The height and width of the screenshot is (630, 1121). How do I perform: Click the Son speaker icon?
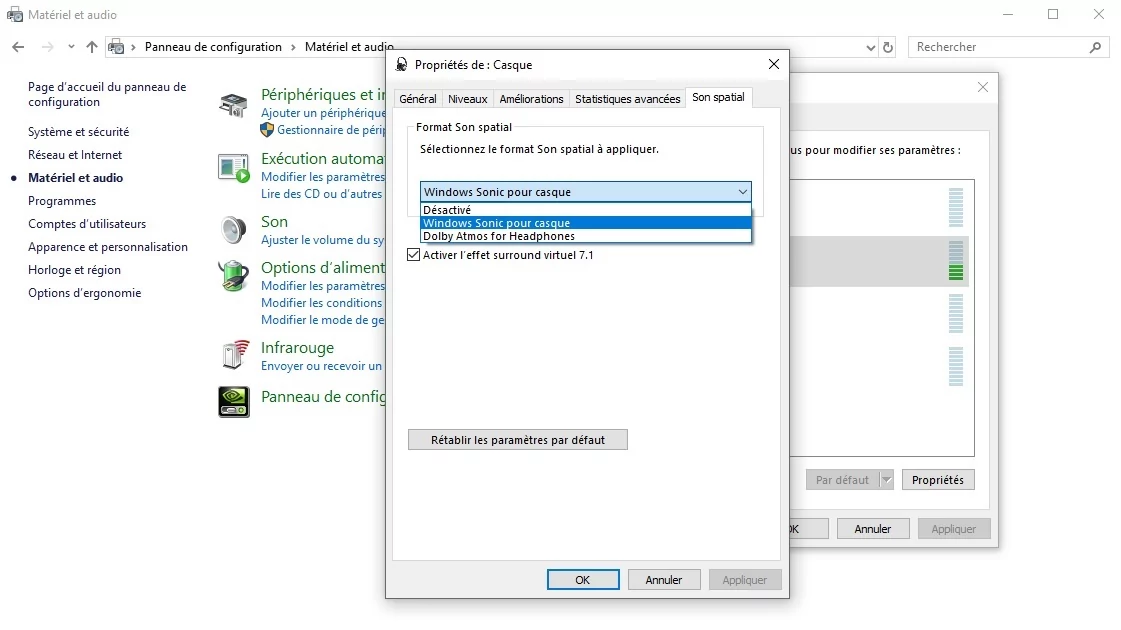click(234, 230)
